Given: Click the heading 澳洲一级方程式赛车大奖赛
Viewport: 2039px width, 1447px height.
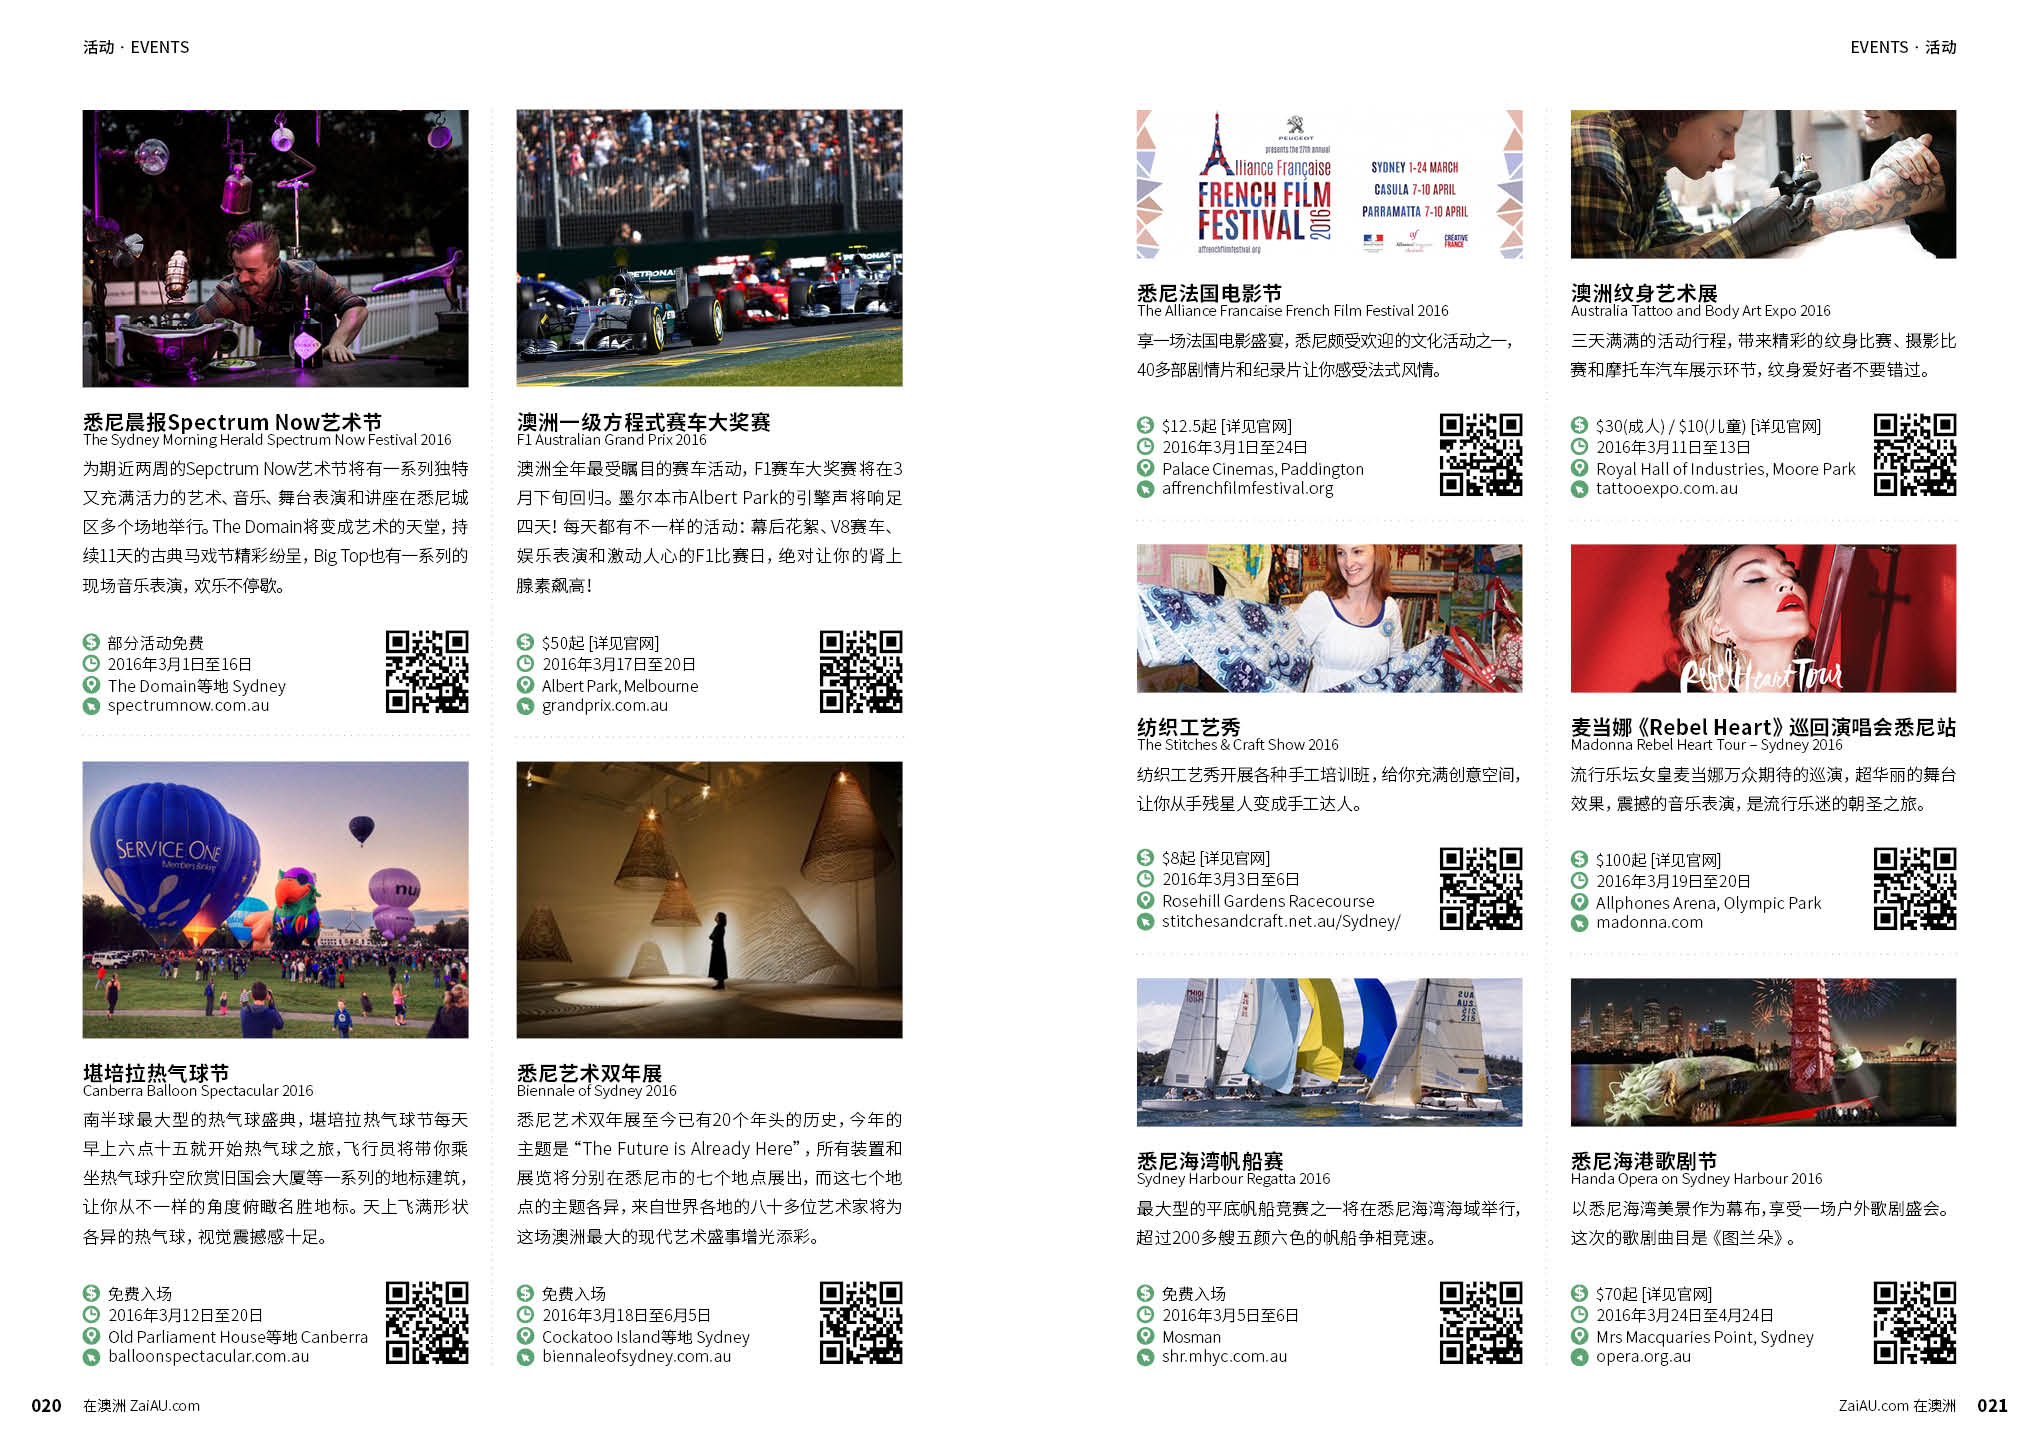Looking at the screenshot, I should [644, 421].
